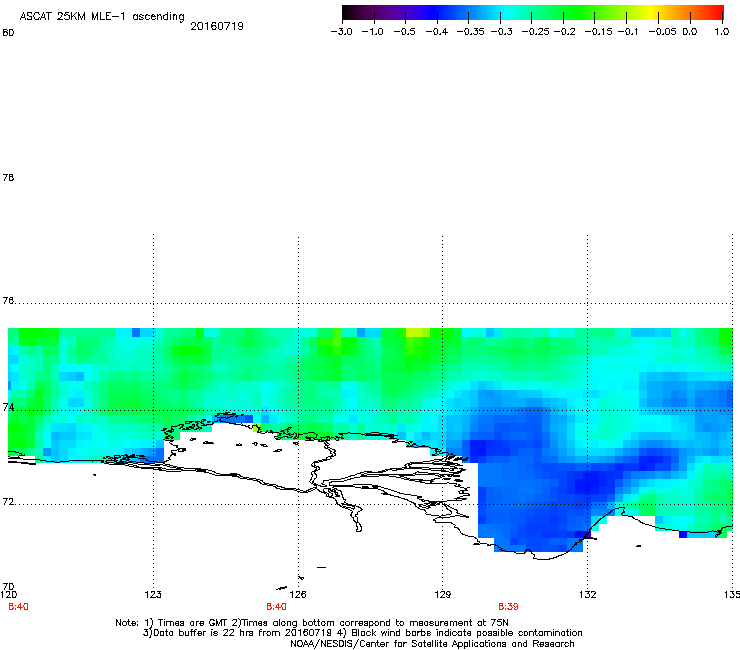Click the title 'ASCAT 25KM MLE-1 ascending'

point(102,17)
